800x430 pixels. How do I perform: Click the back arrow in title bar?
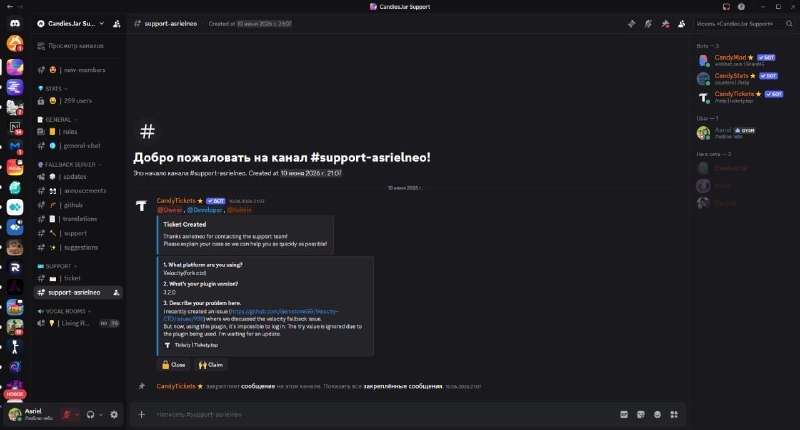[10, 7]
